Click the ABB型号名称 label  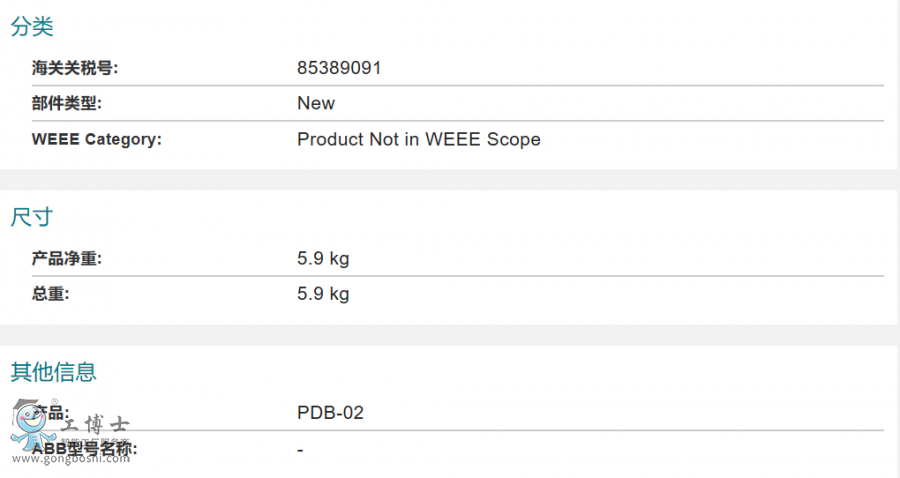click(85, 449)
